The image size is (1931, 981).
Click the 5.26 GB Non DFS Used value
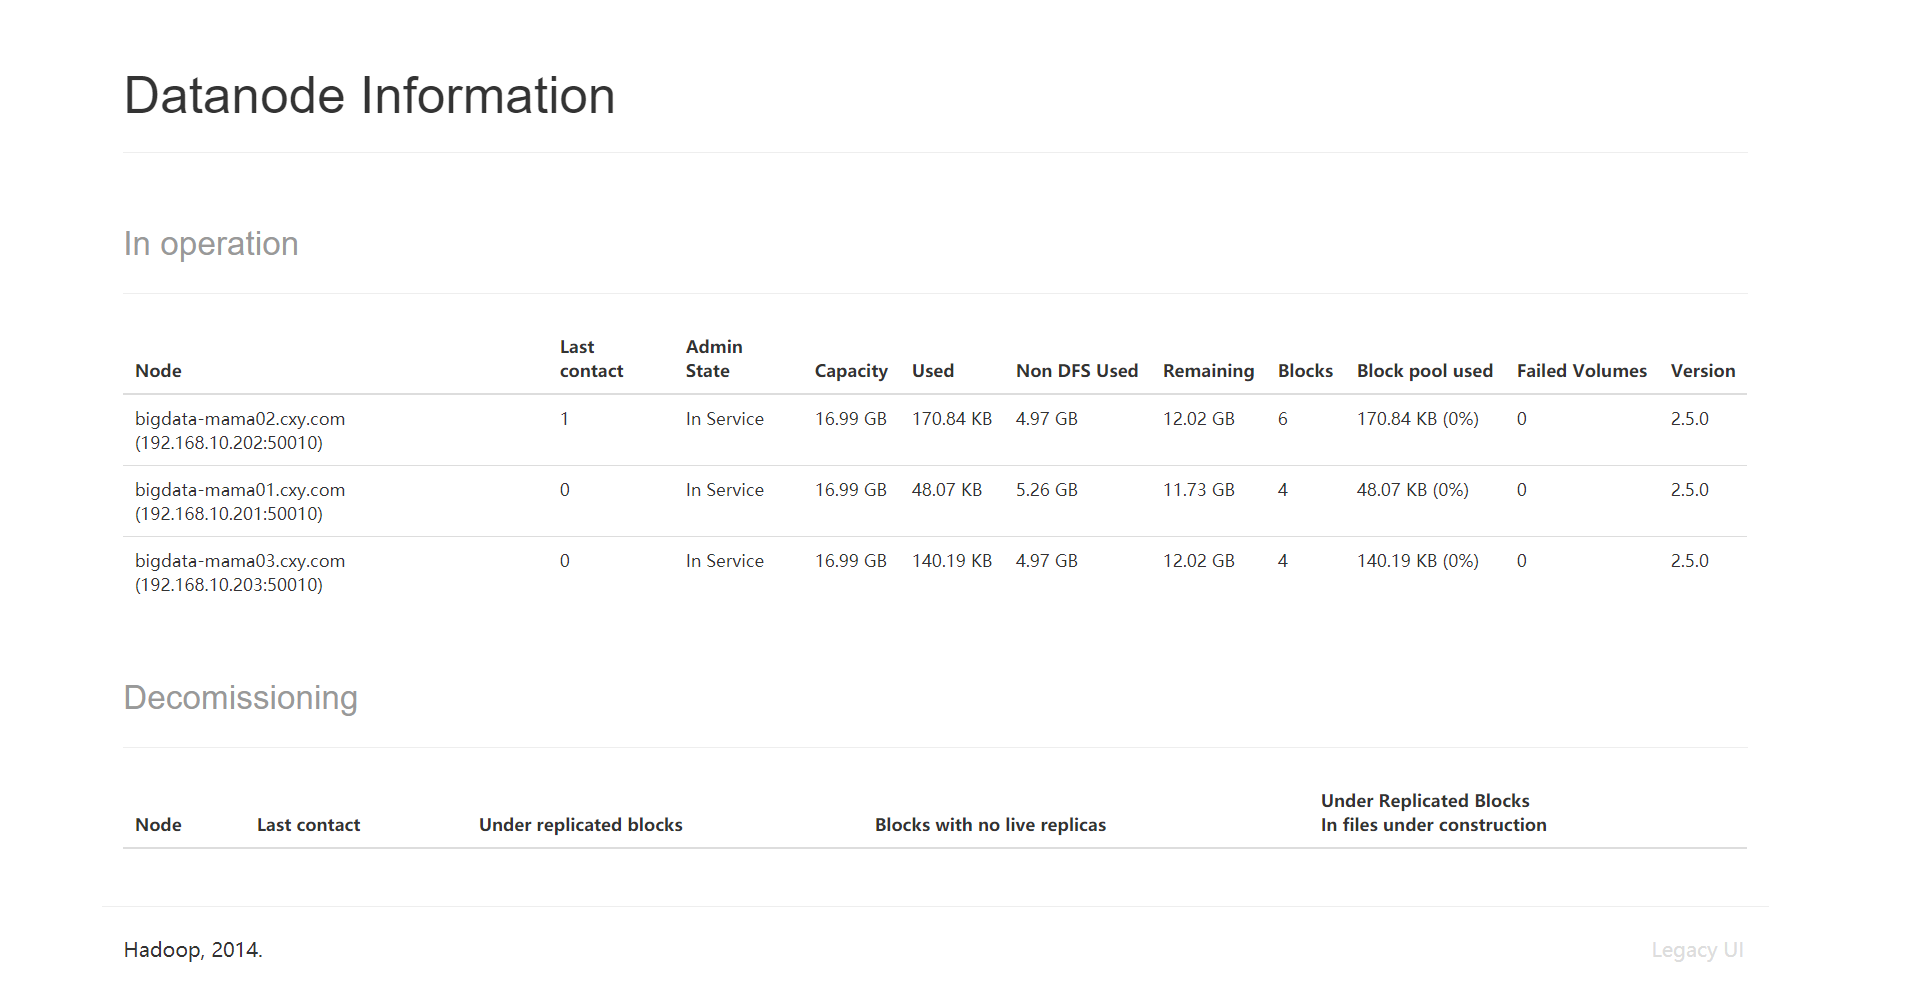point(1046,490)
